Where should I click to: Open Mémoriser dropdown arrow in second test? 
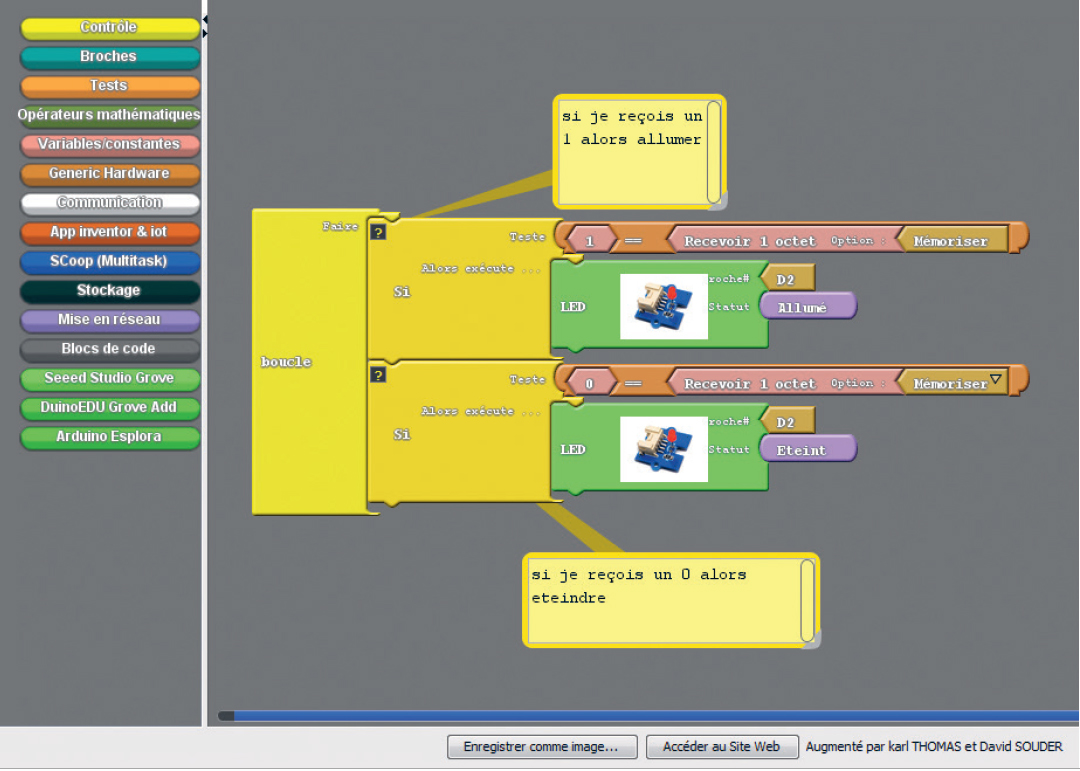[995, 379]
